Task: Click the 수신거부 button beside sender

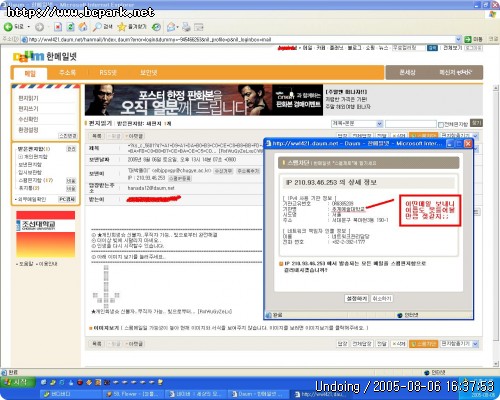Action: [x=223, y=171]
